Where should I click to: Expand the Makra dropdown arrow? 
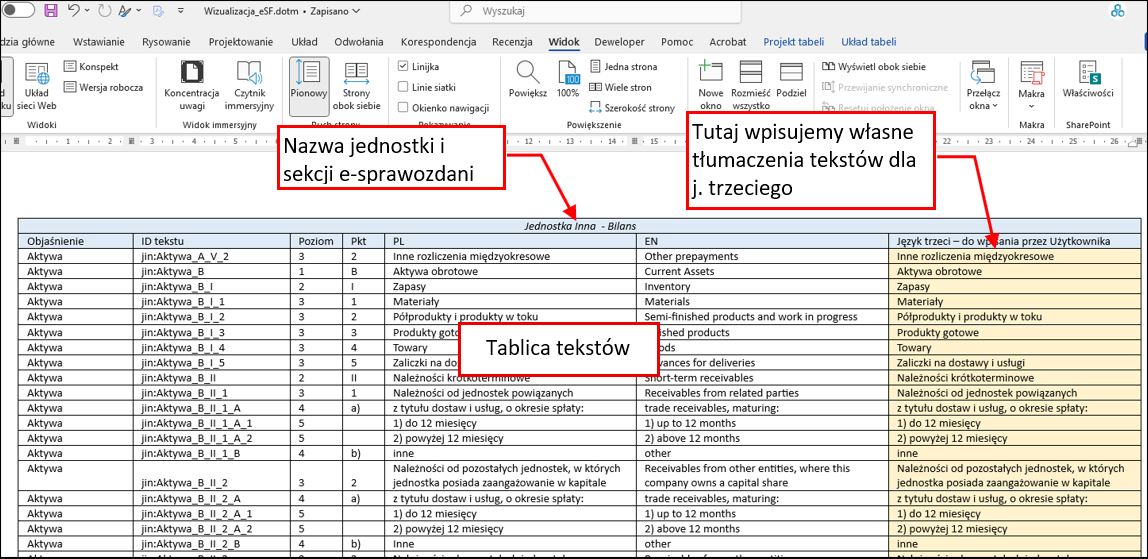(1032, 106)
